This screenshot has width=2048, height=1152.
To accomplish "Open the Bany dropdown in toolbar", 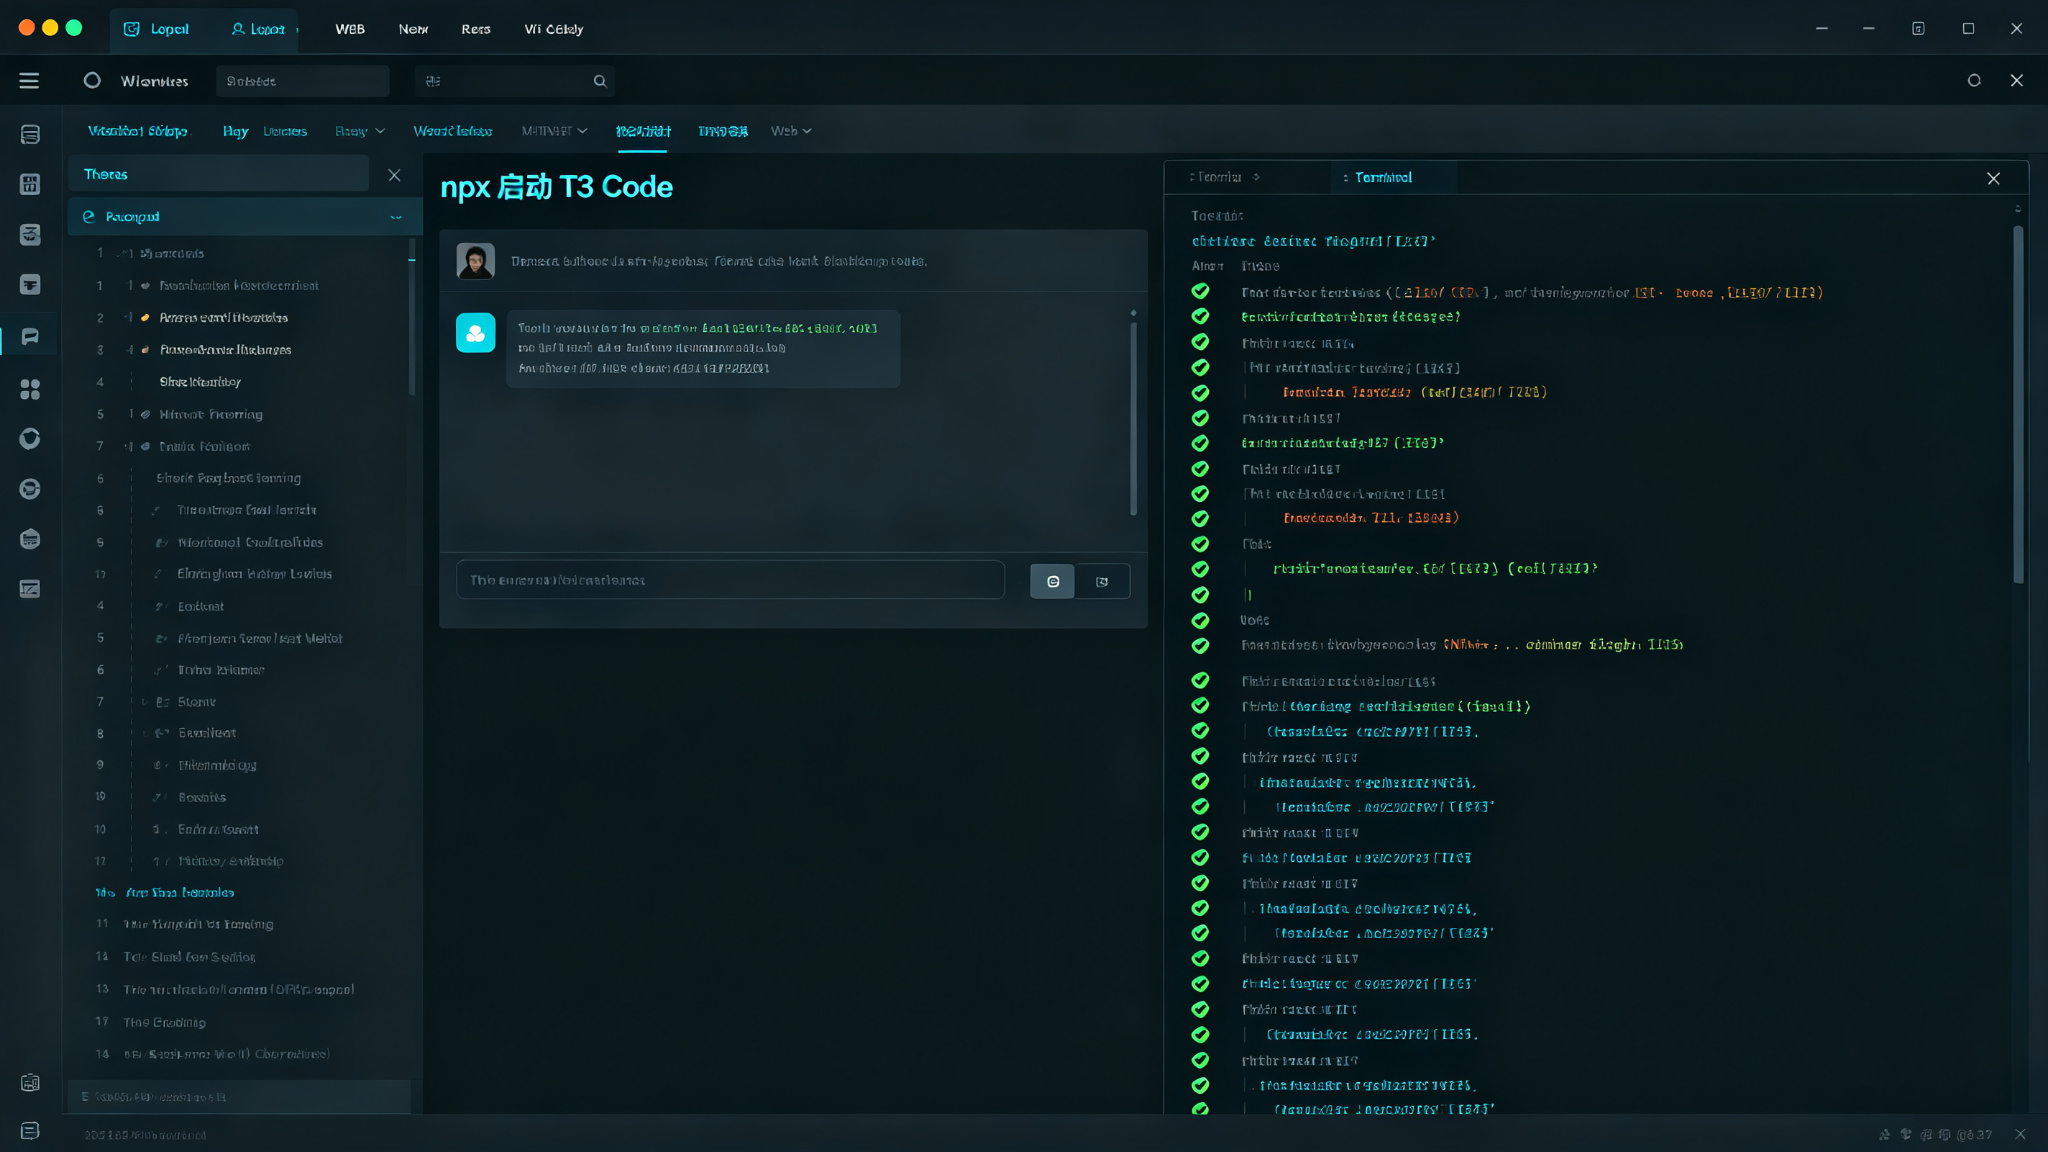I will point(360,131).
